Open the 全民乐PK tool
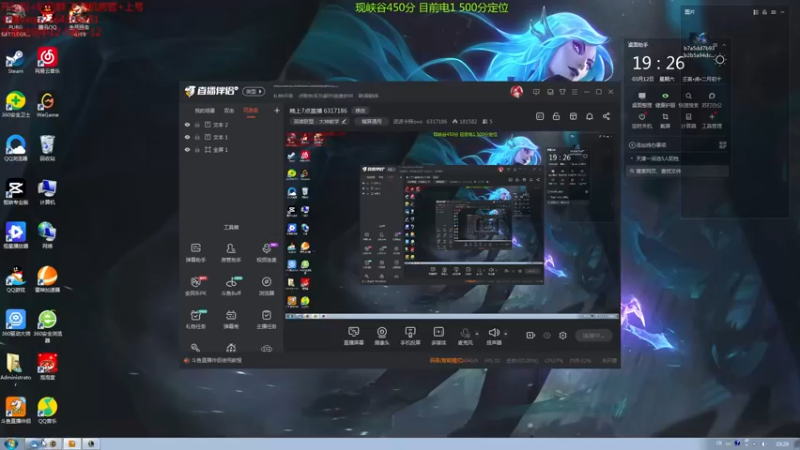 pyautogui.click(x=195, y=286)
